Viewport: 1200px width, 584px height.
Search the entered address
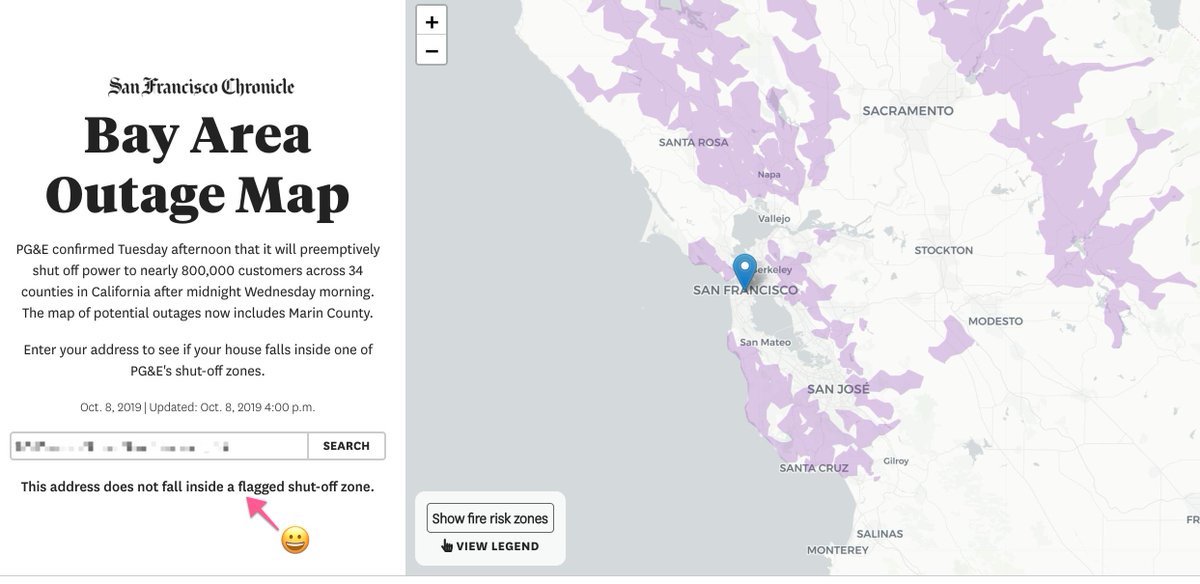tap(346, 446)
